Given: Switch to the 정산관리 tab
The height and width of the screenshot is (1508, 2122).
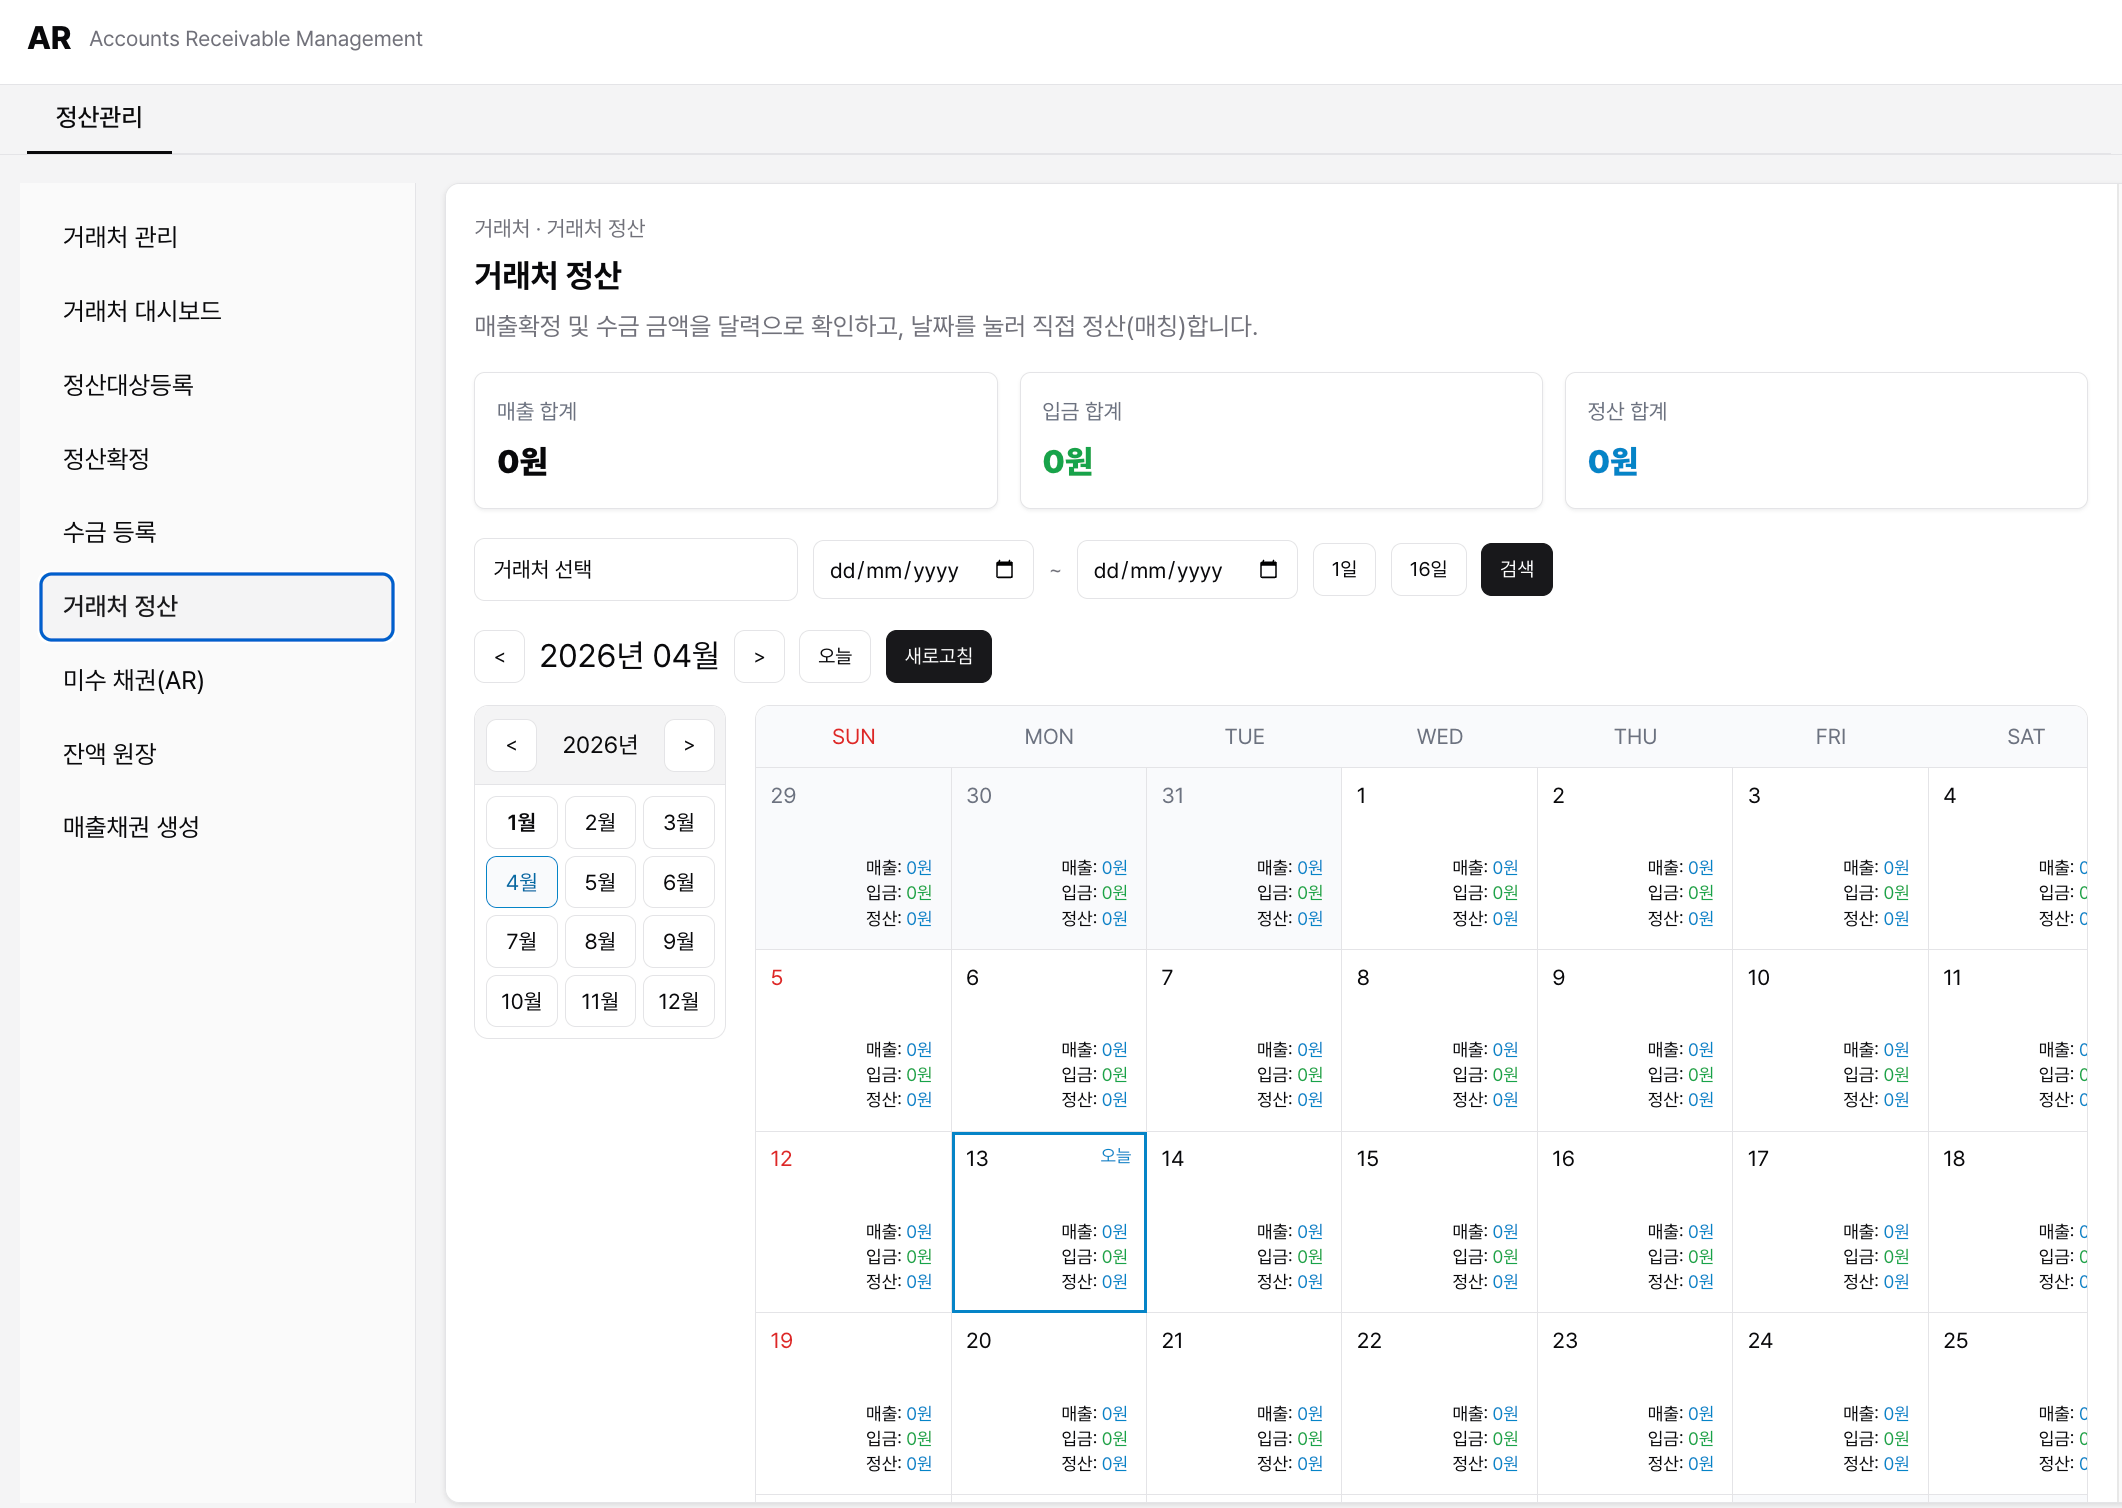Looking at the screenshot, I should point(99,118).
